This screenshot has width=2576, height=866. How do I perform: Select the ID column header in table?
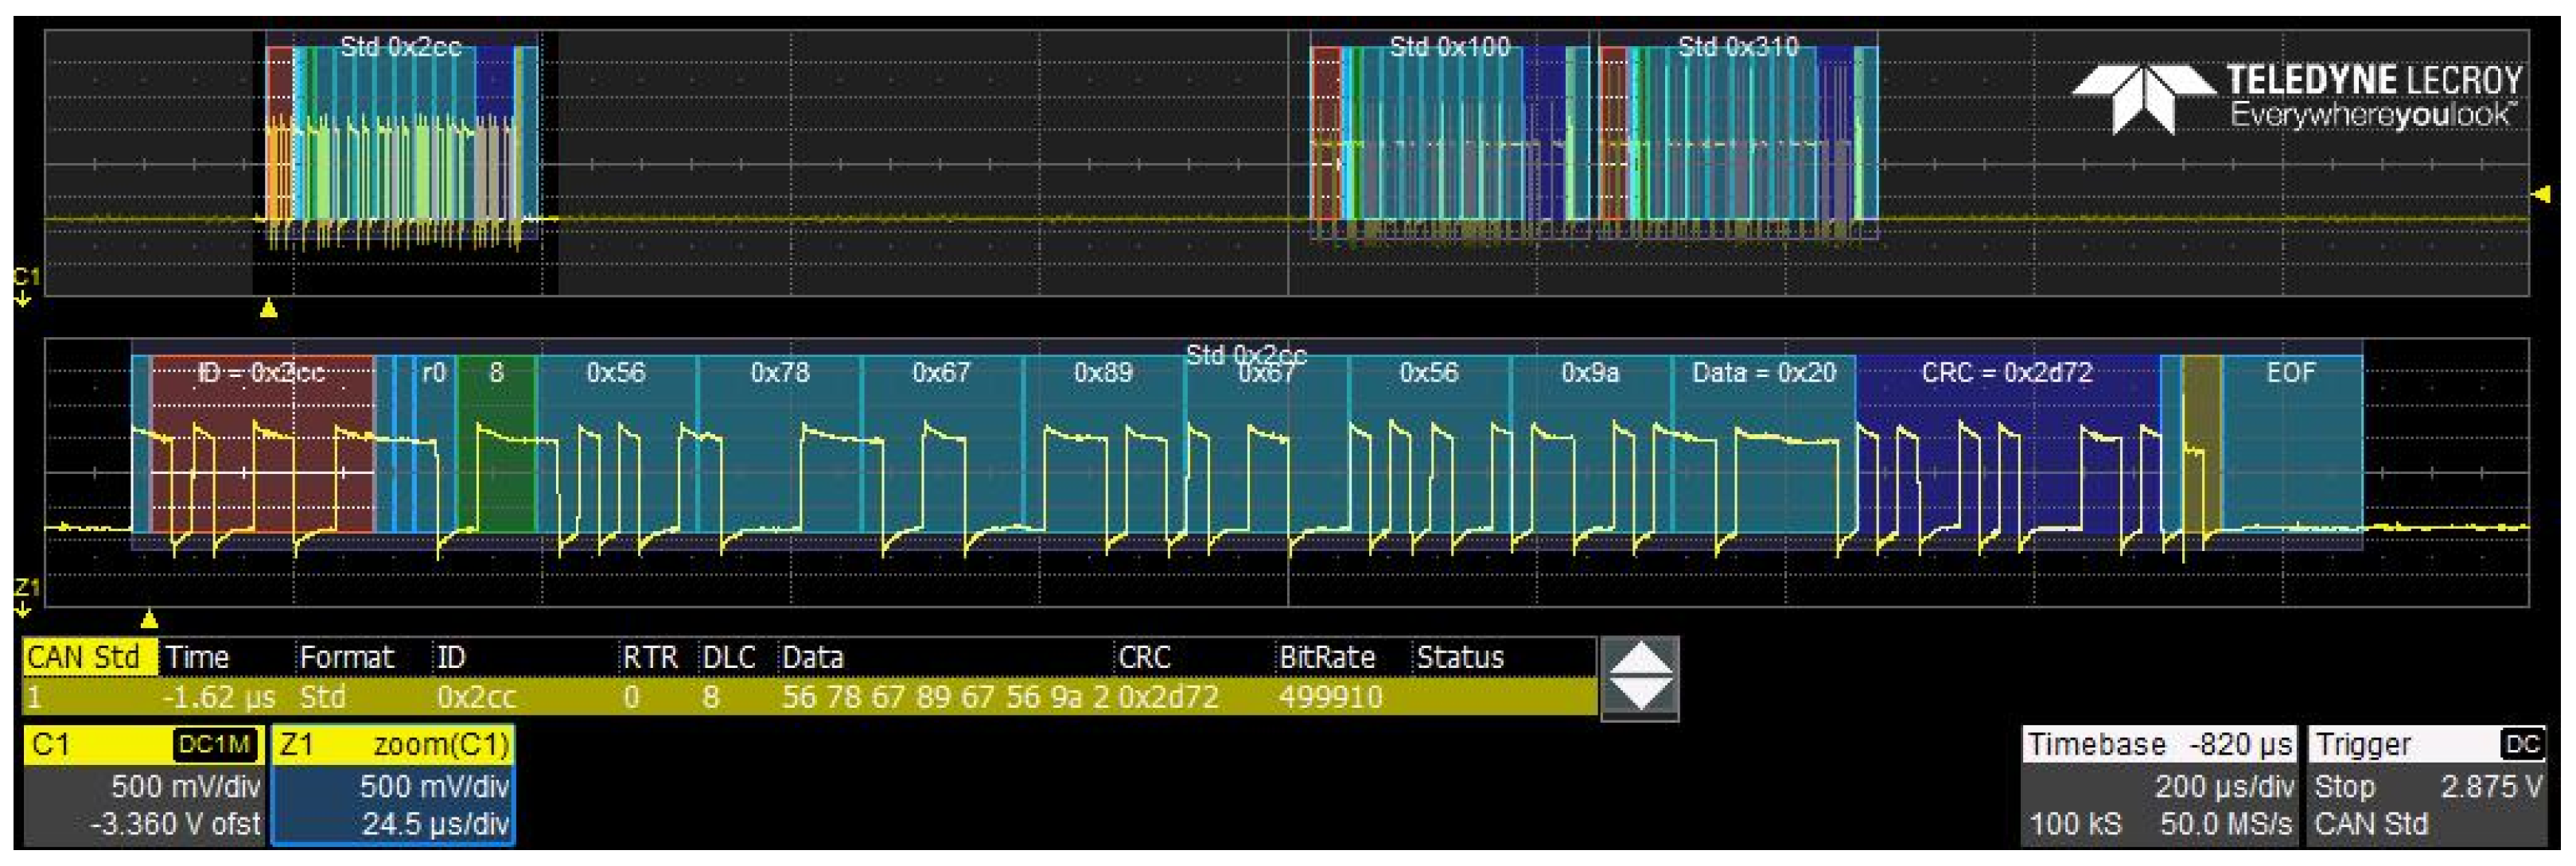pyautogui.click(x=451, y=657)
